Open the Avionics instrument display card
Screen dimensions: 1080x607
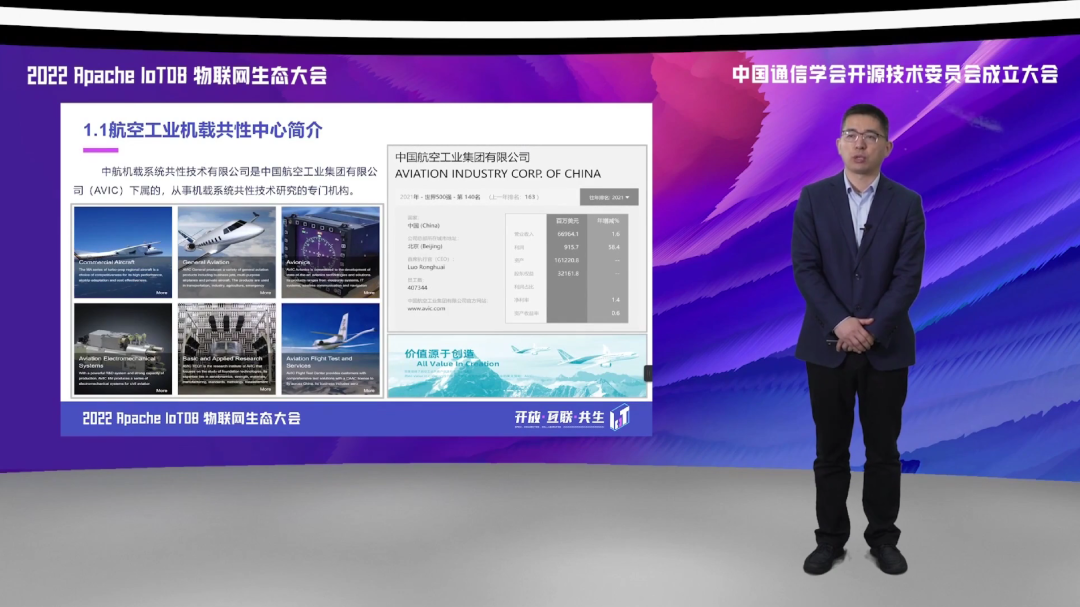(331, 252)
